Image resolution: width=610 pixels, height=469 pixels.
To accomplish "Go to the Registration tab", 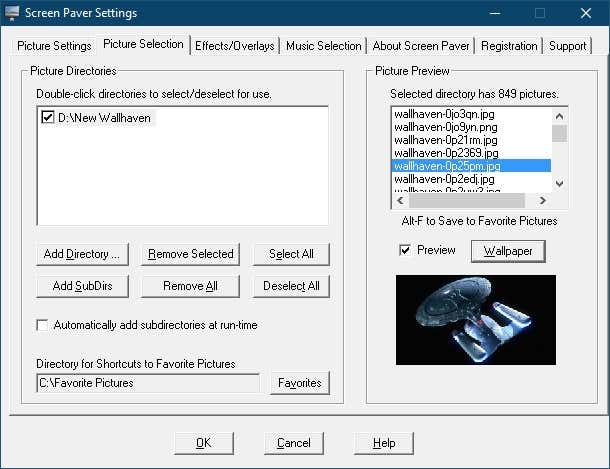I will (508, 46).
